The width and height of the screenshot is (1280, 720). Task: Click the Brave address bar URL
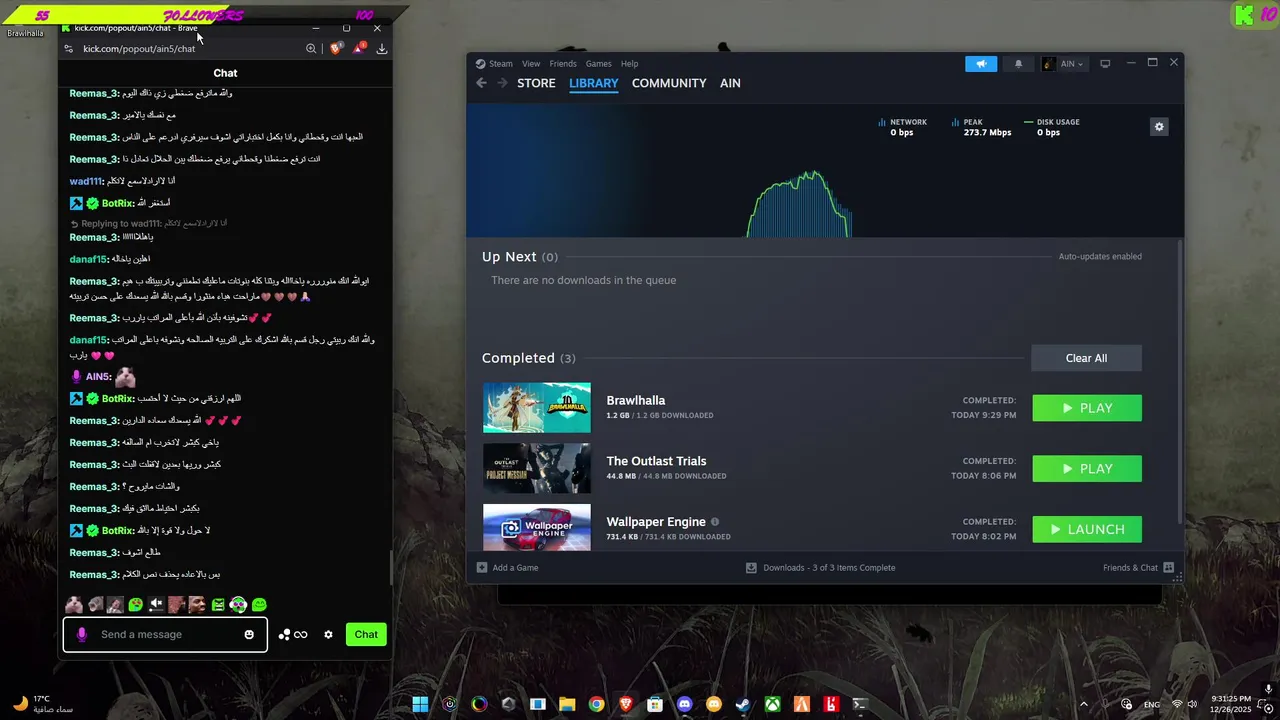click(139, 48)
